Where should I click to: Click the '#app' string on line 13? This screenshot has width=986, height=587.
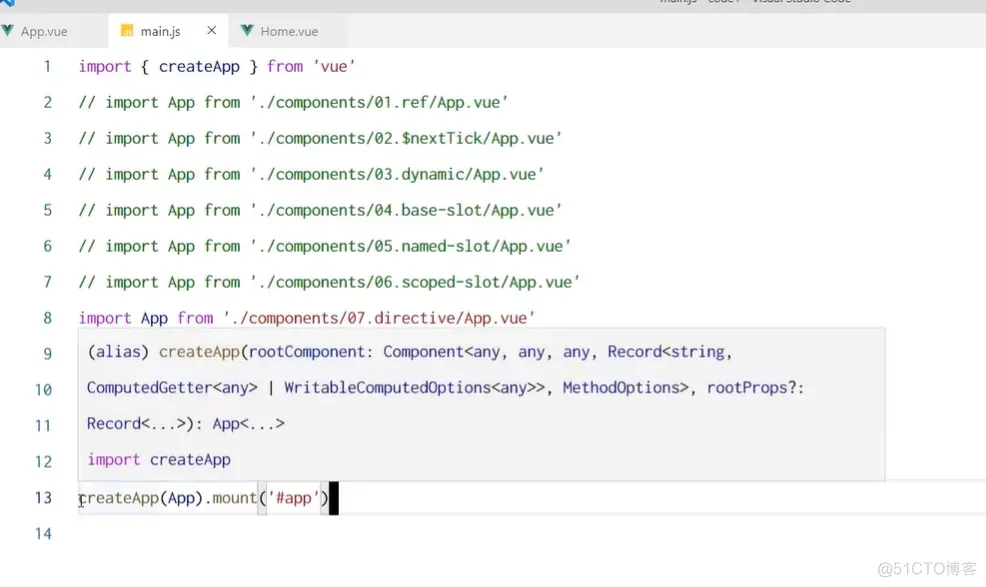click(294, 498)
